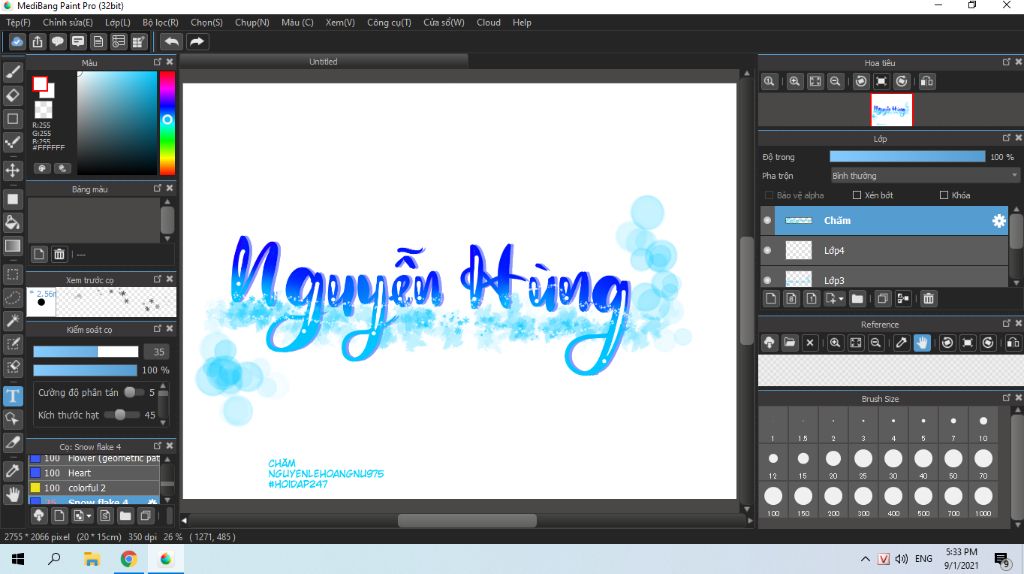Select the Magic Wand tool
Screen dimensions: 1024x574
click(x=12, y=320)
